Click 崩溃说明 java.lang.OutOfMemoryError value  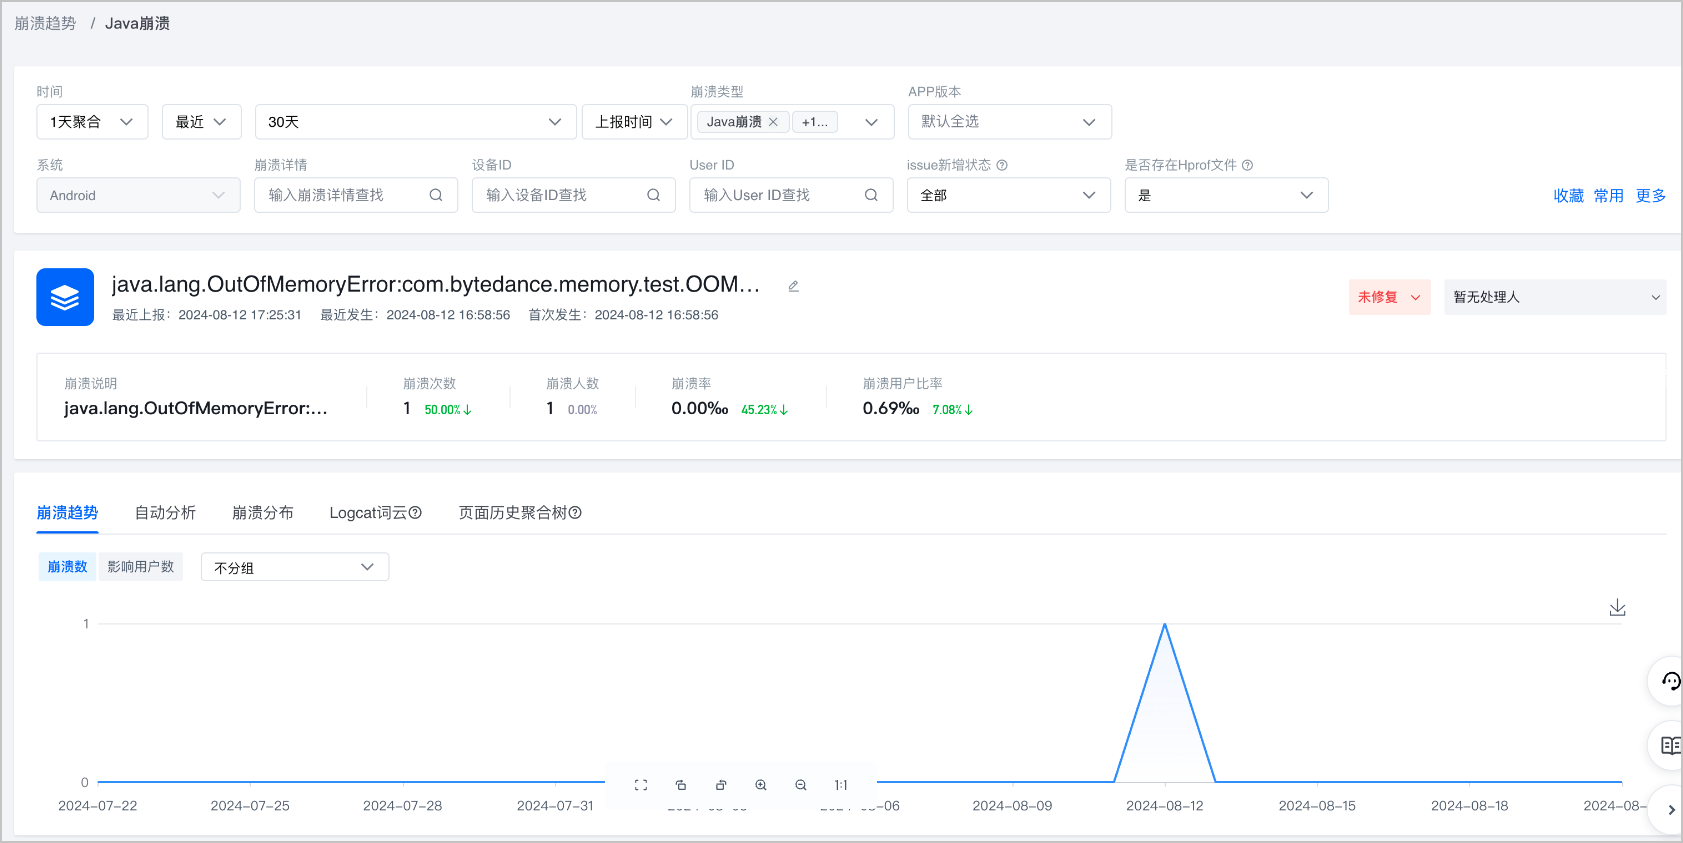[x=196, y=408]
